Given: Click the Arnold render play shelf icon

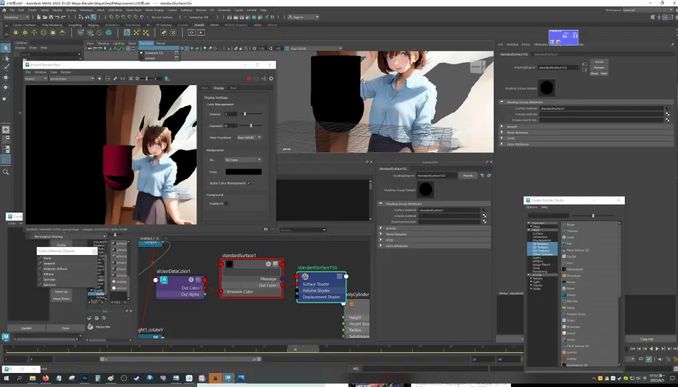Looking at the screenshot, I should coord(201,32).
